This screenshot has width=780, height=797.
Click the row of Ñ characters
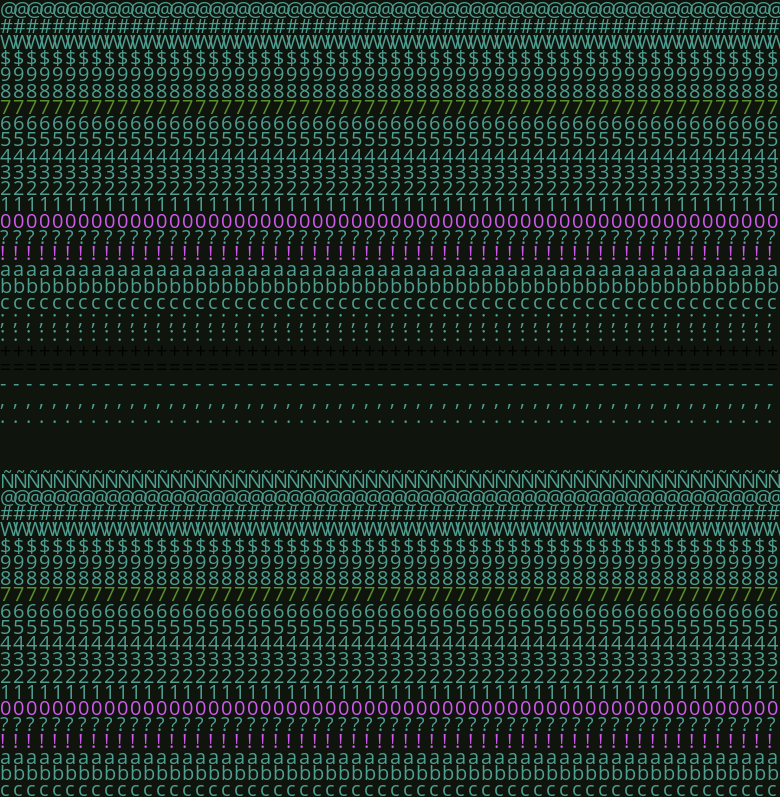[x=390, y=480]
